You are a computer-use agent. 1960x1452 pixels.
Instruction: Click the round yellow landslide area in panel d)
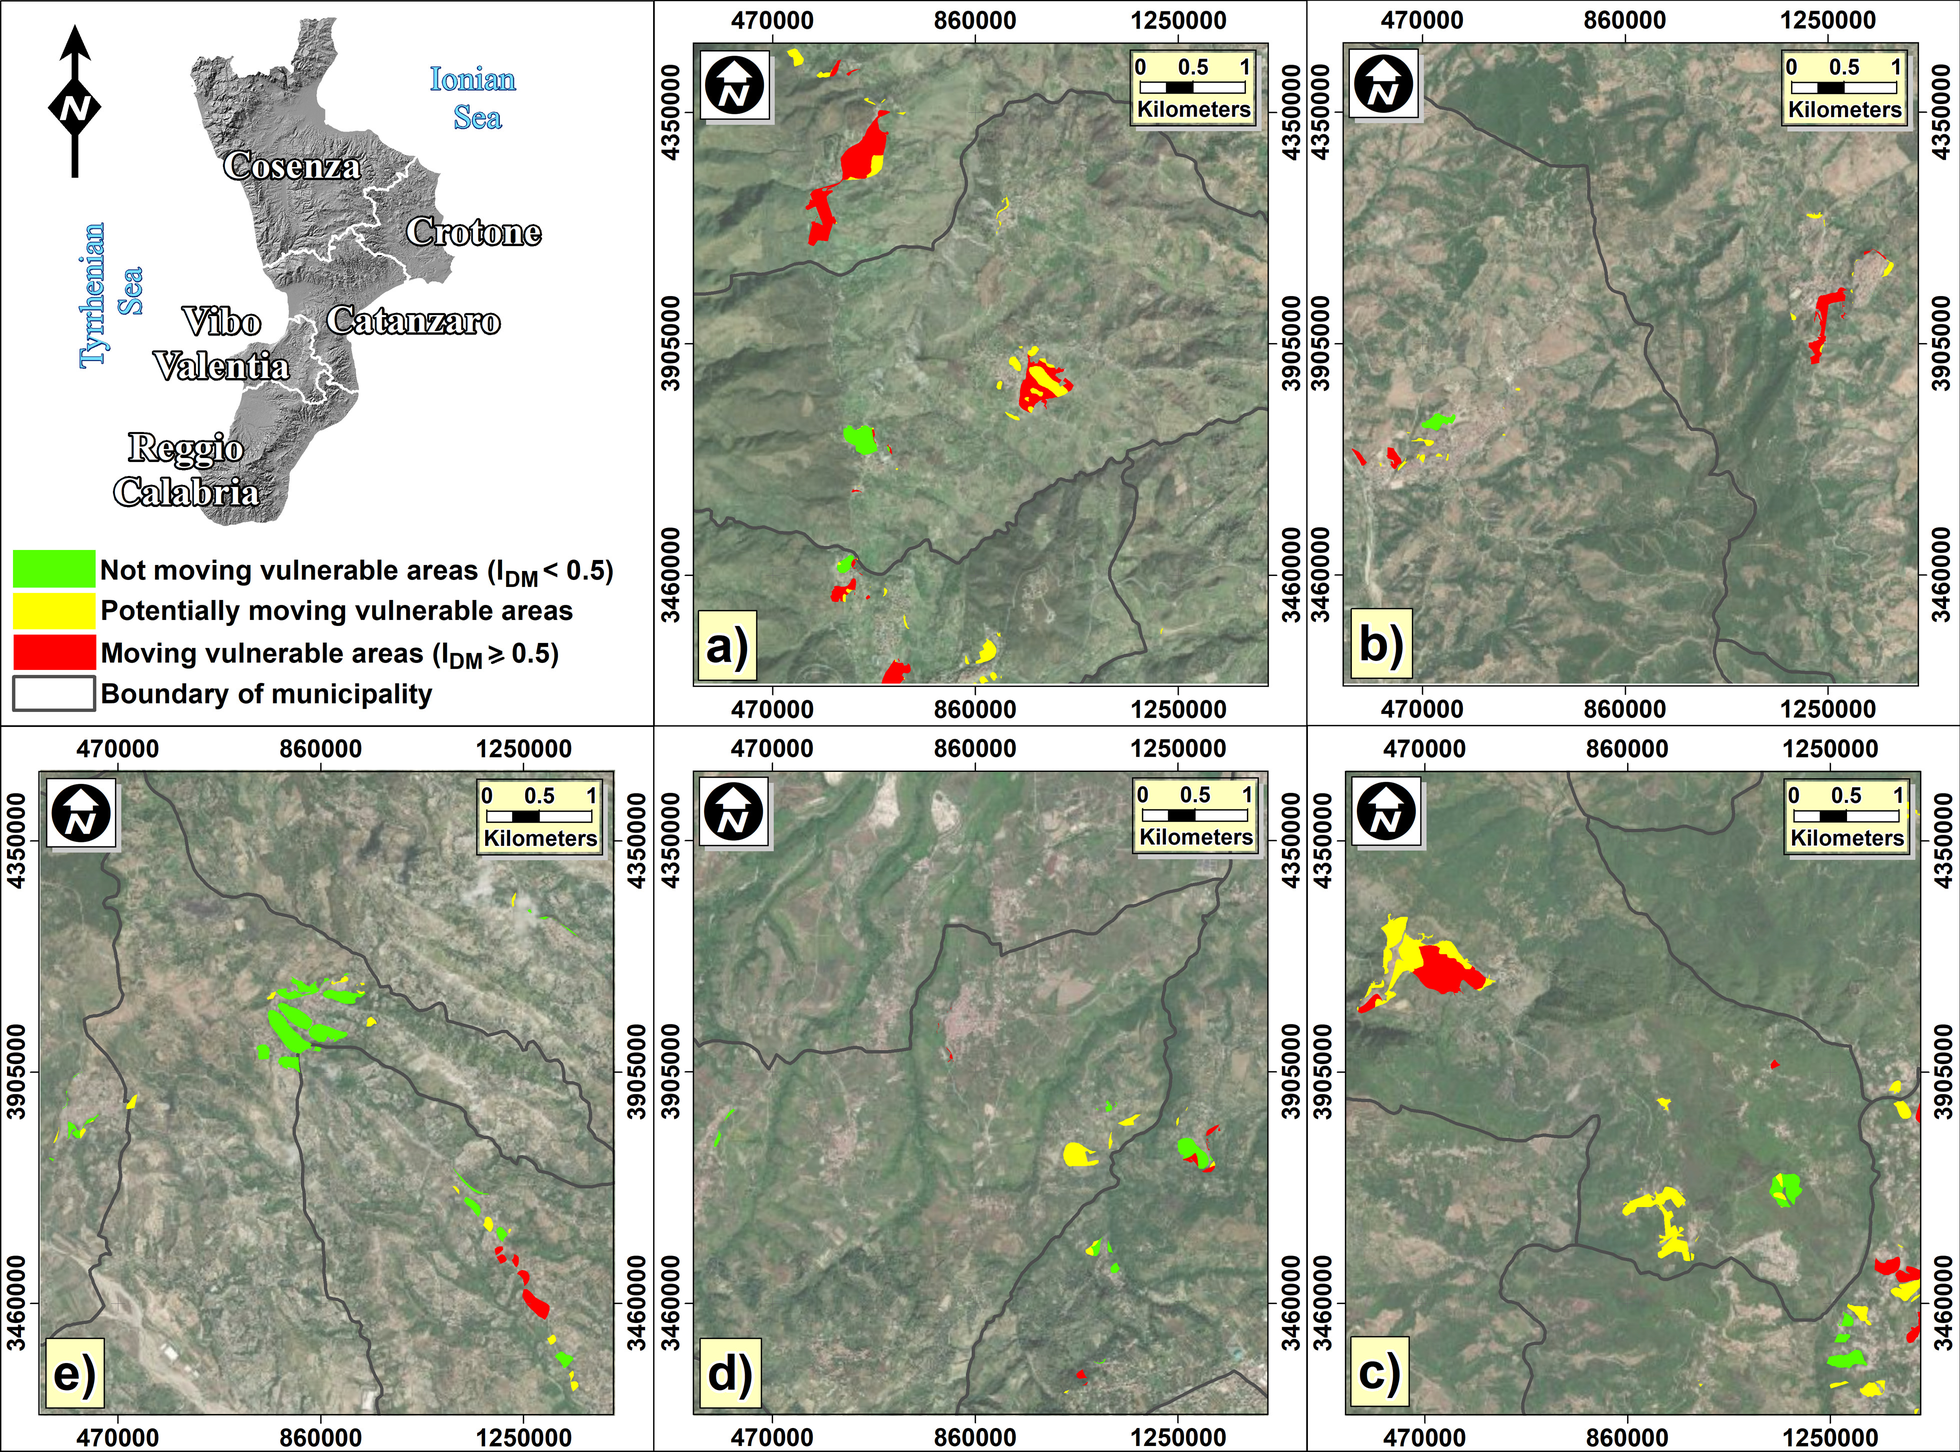point(1078,1154)
